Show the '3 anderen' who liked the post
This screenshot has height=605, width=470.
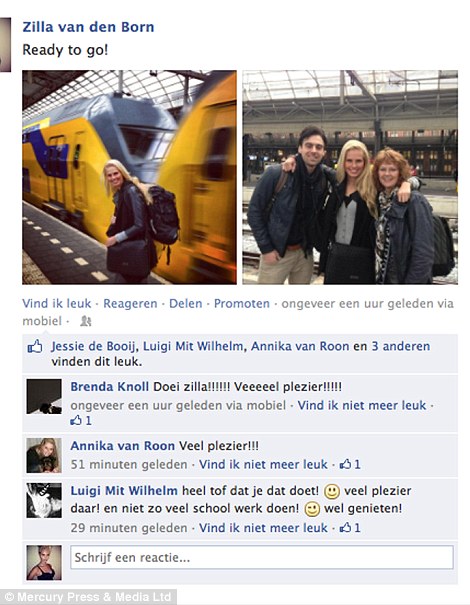(x=401, y=346)
